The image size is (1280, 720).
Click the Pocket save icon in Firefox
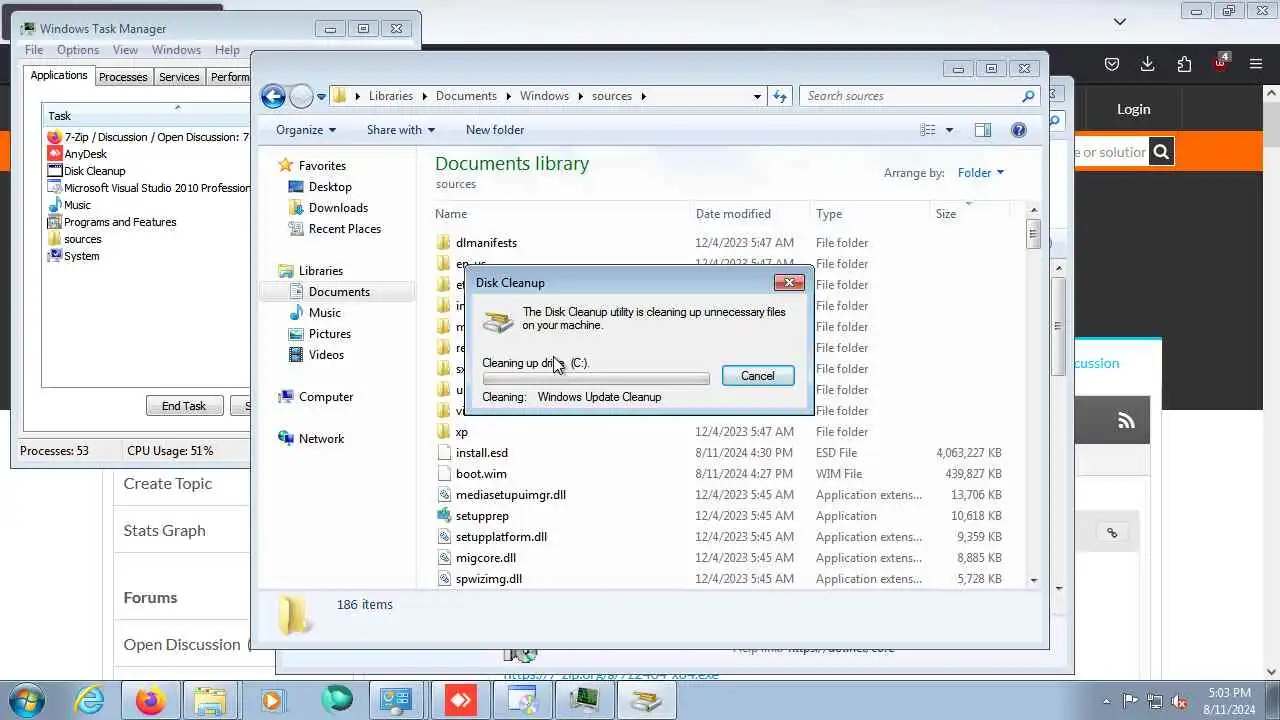(x=1112, y=64)
